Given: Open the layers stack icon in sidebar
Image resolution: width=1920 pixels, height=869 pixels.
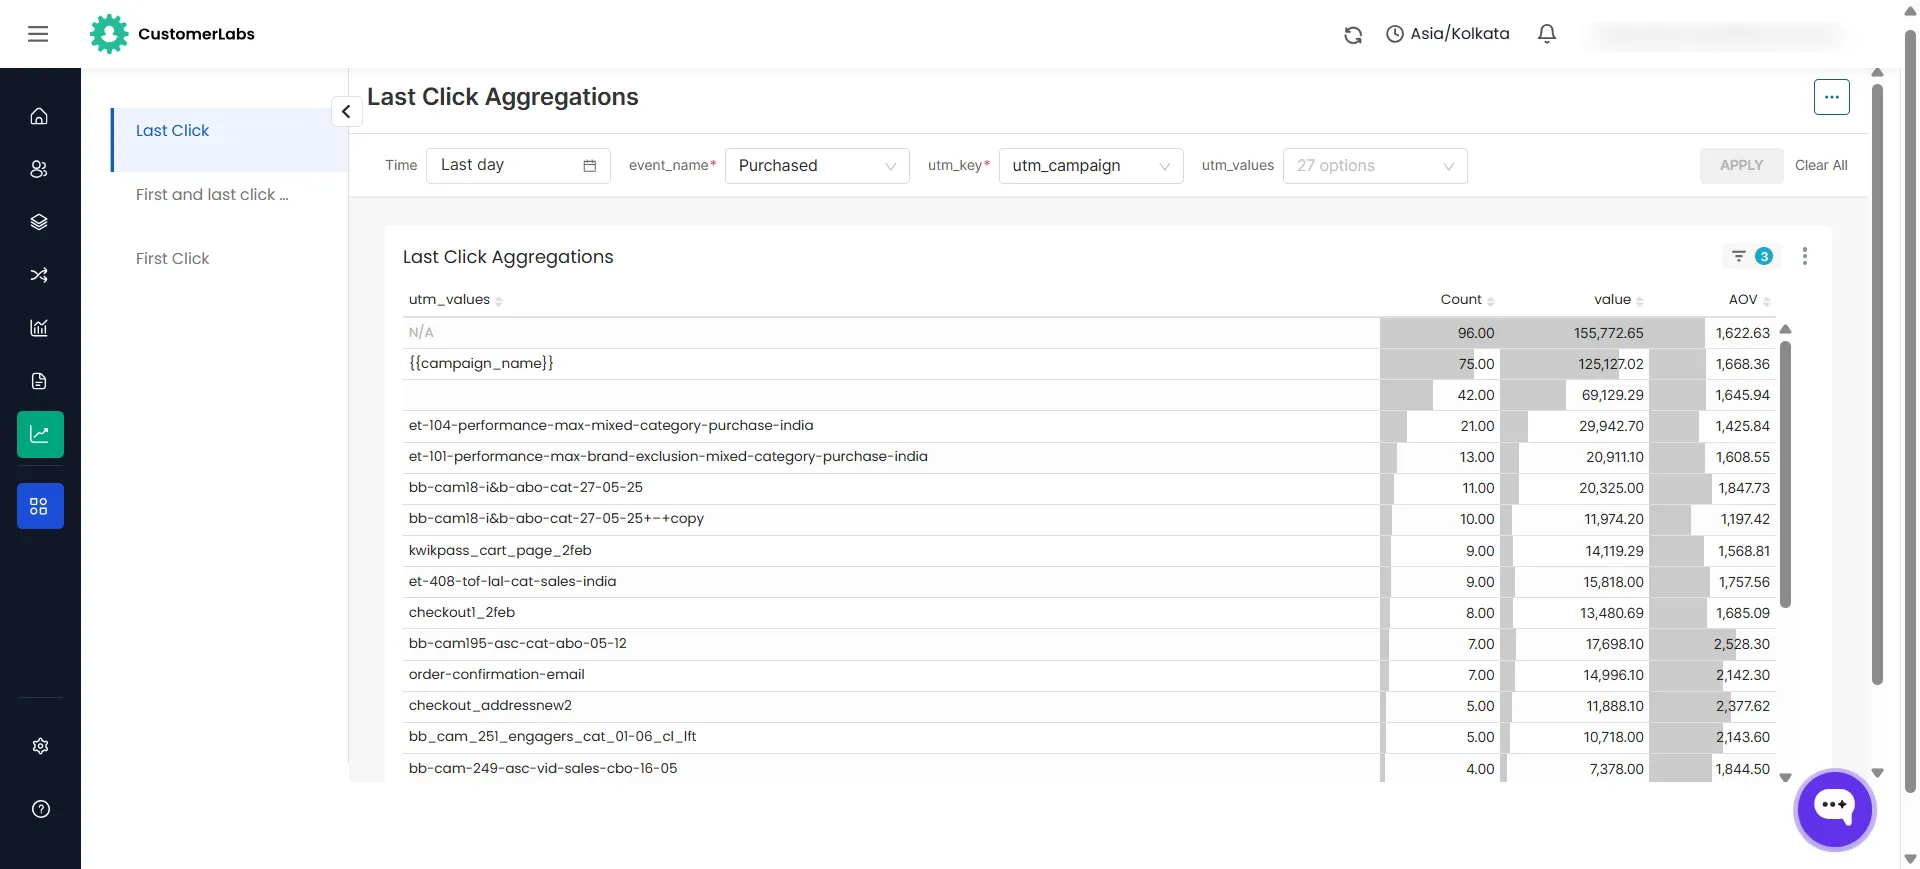Looking at the screenshot, I should pyautogui.click(x=40, y=222).
